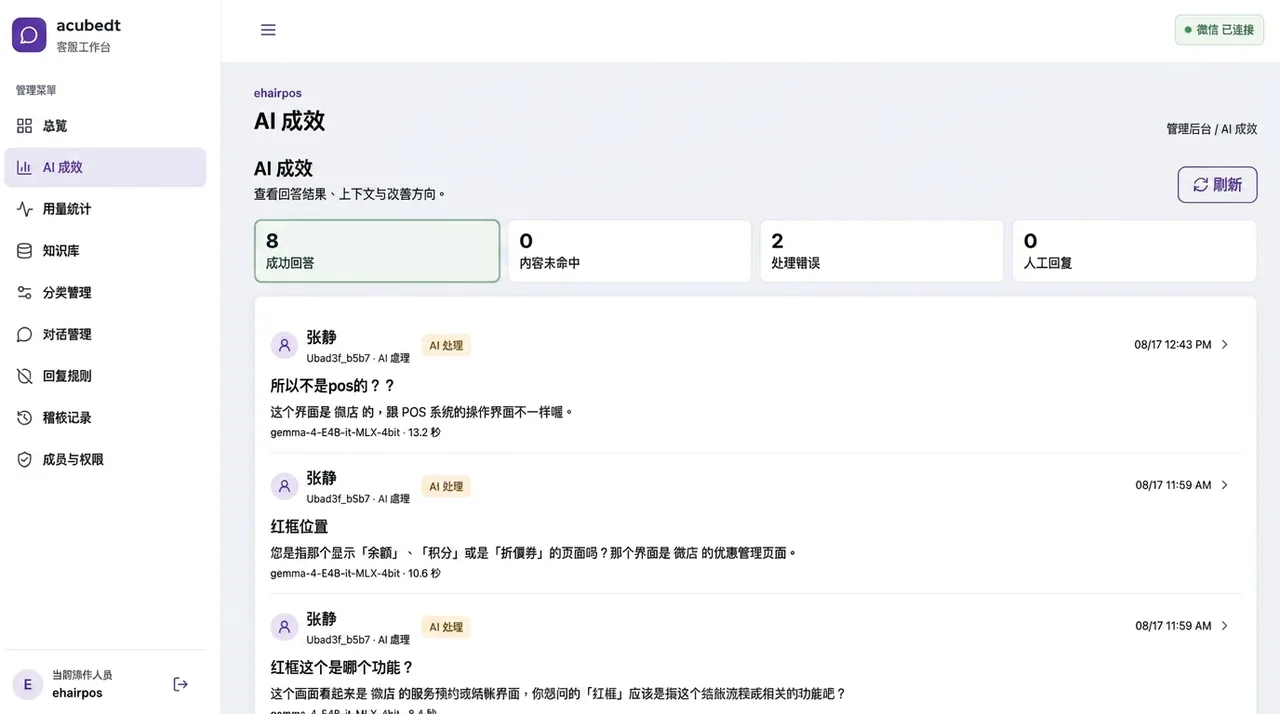
Task: Click the acubedt chat bubble logo
Action: 29,35
